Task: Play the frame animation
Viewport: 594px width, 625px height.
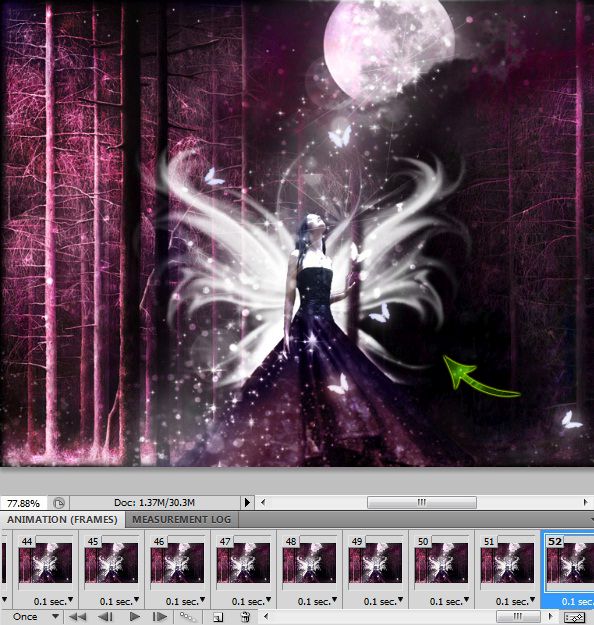Action: [135, 617]
